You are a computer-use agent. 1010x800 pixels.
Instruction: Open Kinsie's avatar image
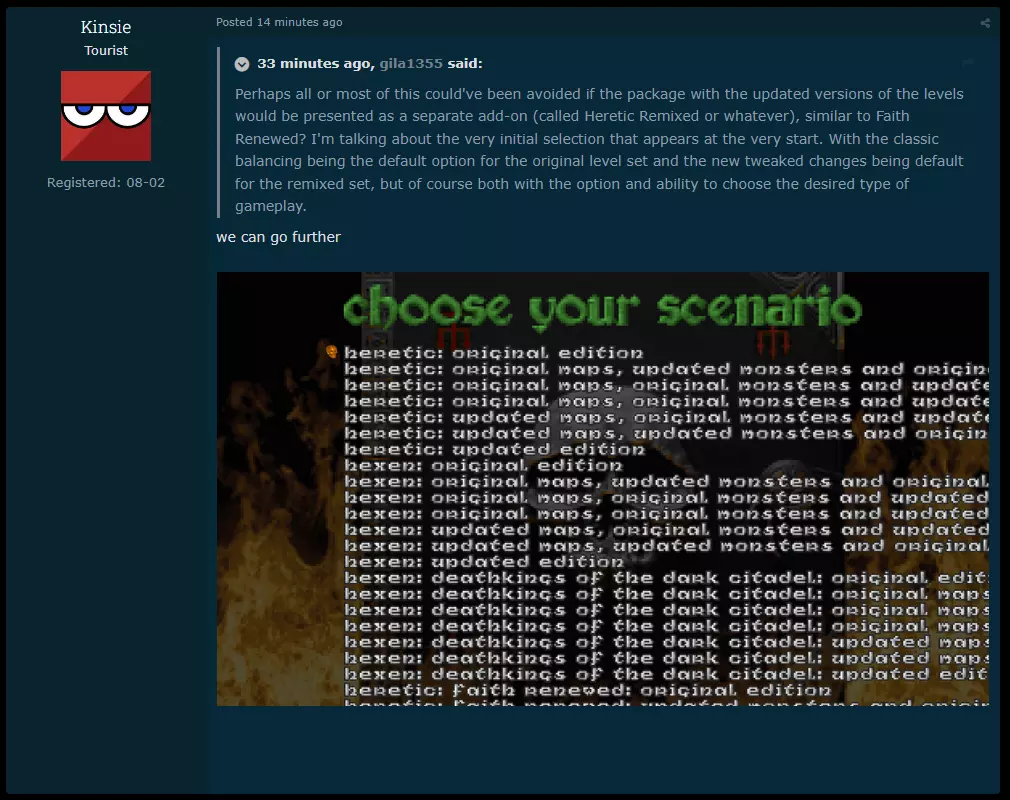click(106, 116)
